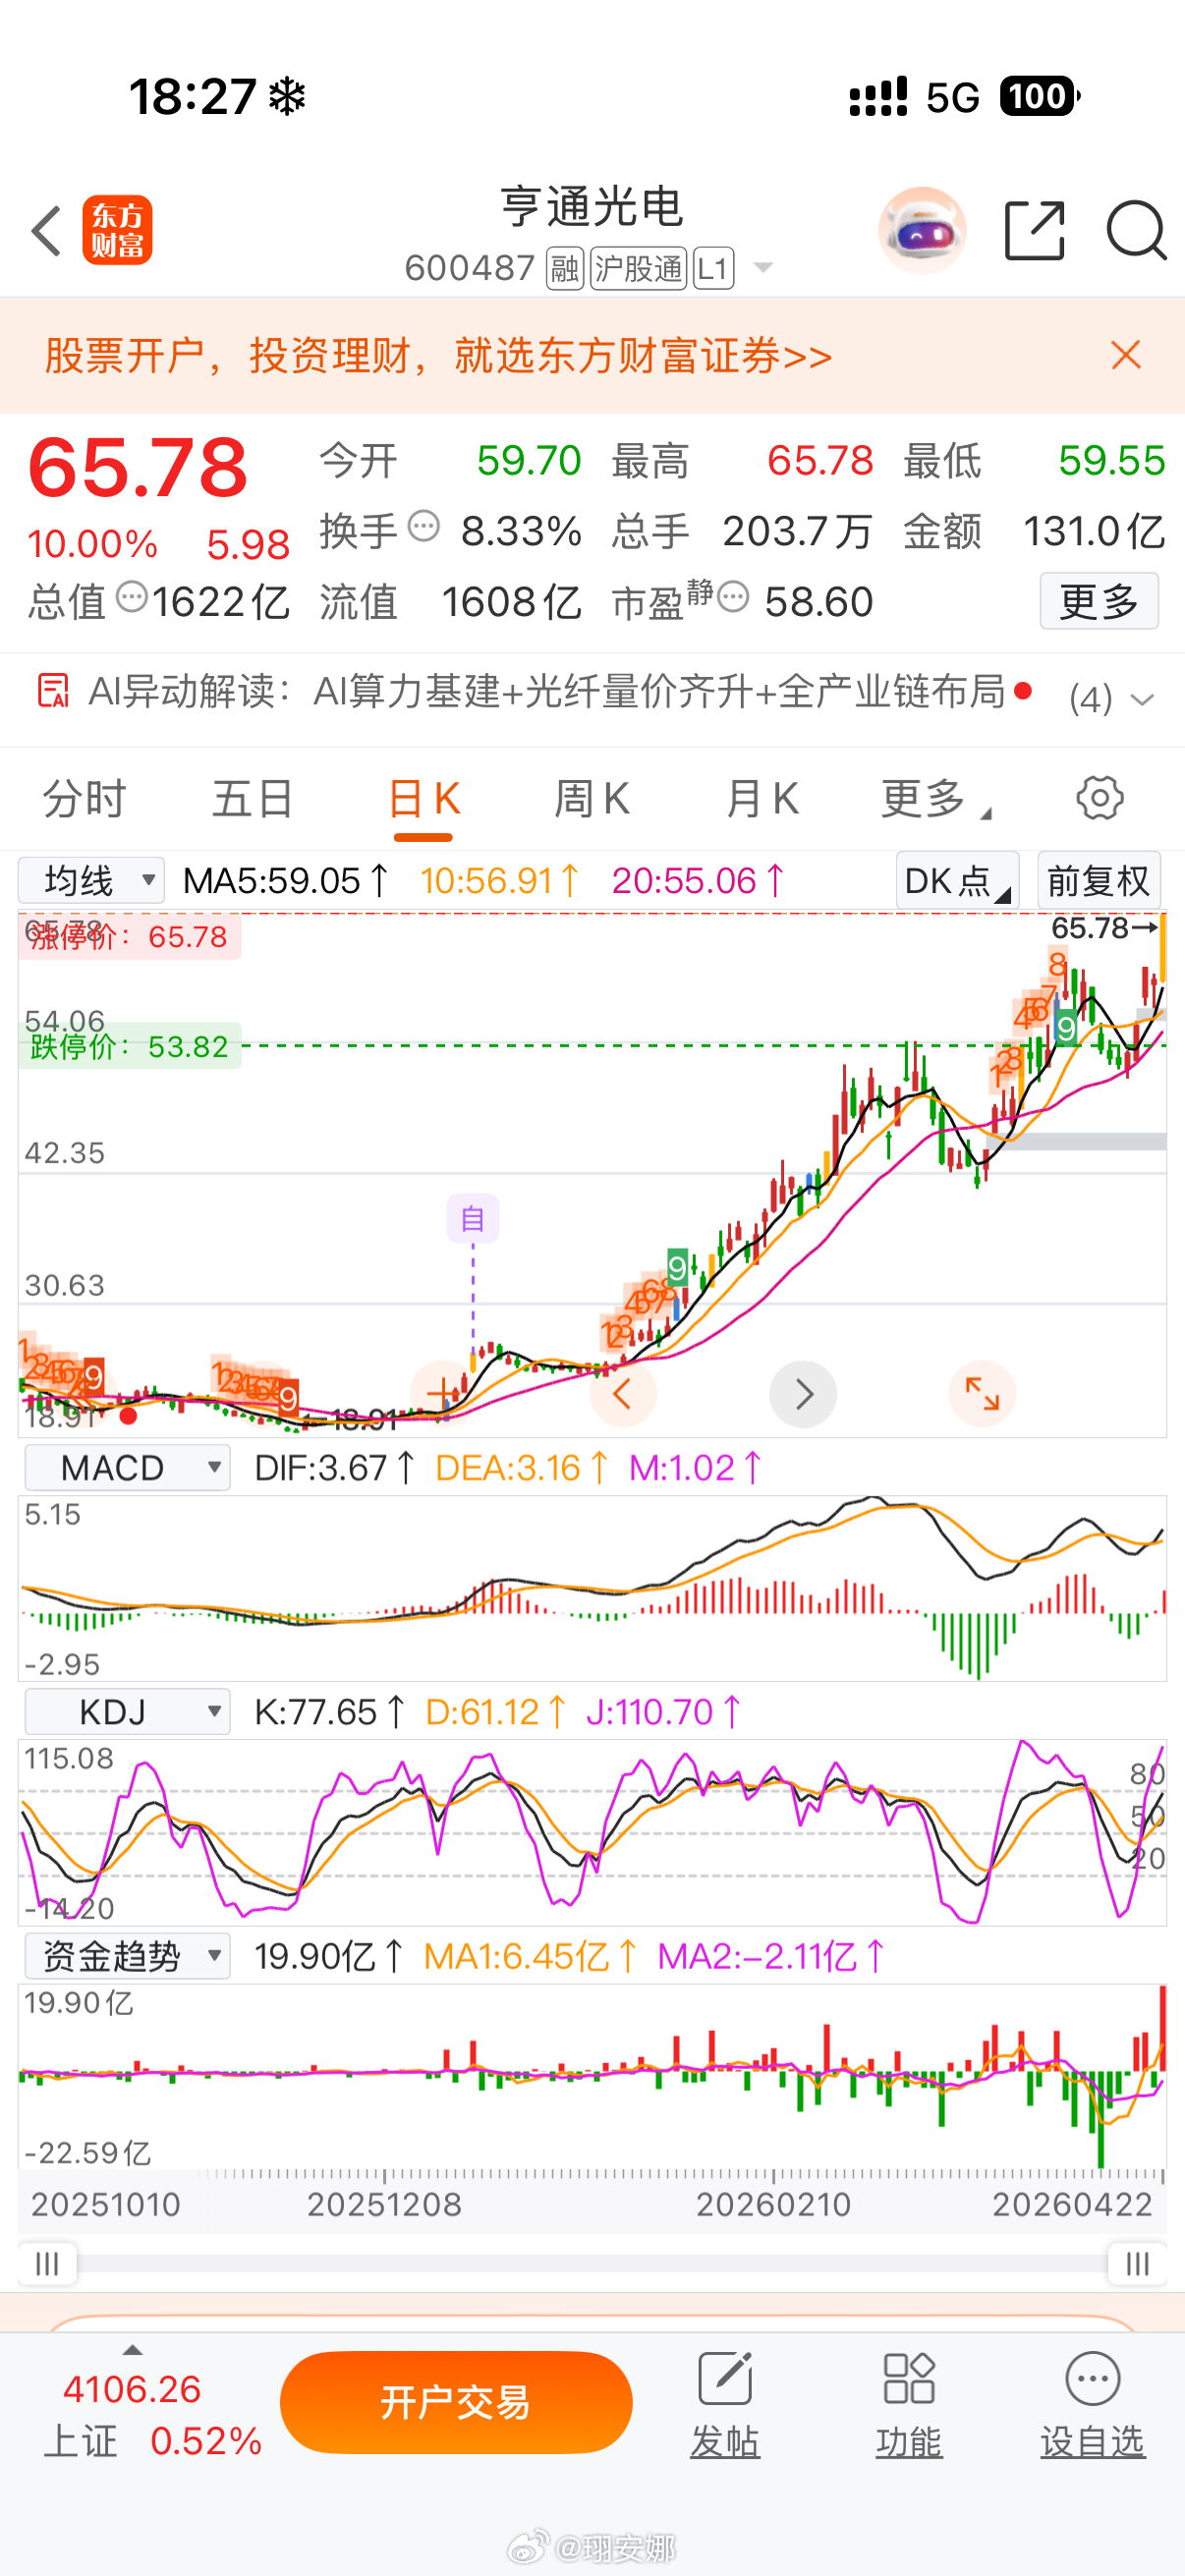Image resolution: width=1185 pixels, height=2576 pixels.
Task: Open the AI robot assistant avatar
Action: [x=922, y=231]
